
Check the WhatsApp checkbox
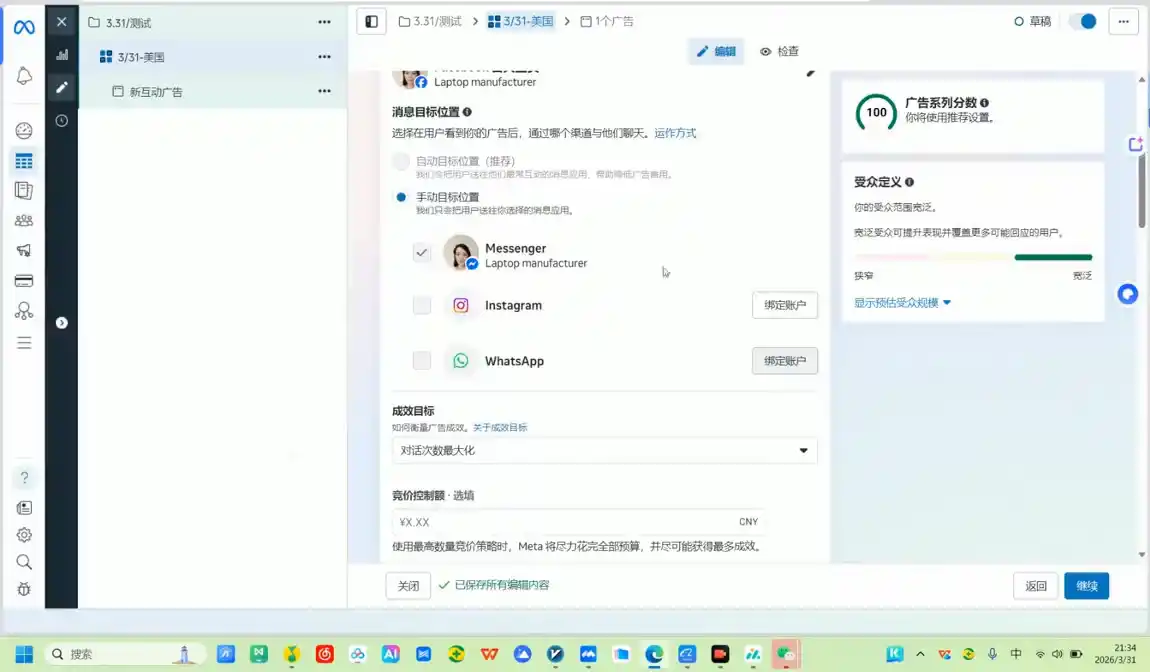(422, 361)
